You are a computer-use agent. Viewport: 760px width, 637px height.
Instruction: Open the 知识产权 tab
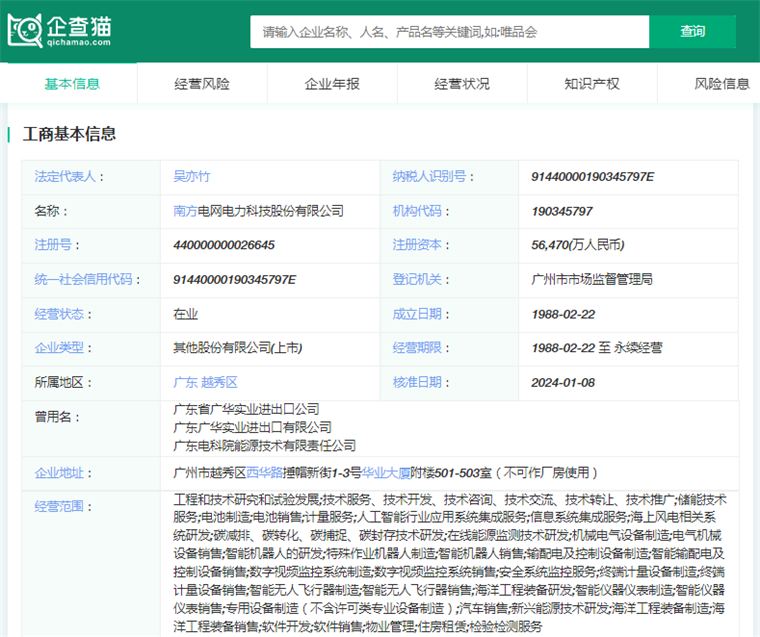point(592,84)
